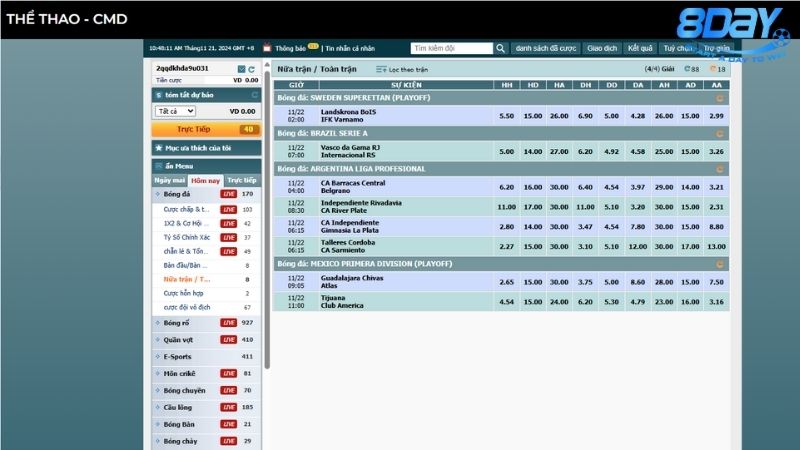Open the Trợ giúp menu
Image resolution: width=800 pixels, height=450 pixels.
pos(716,48)
